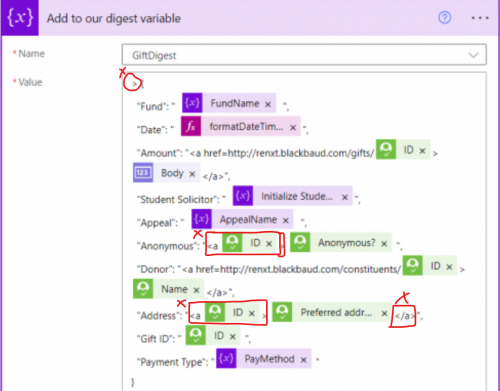The height and width of the screenshot is (391, 500).
Task: Click the variable icon beside the action title
Action: pyautogui.click(x=20, y=18)
